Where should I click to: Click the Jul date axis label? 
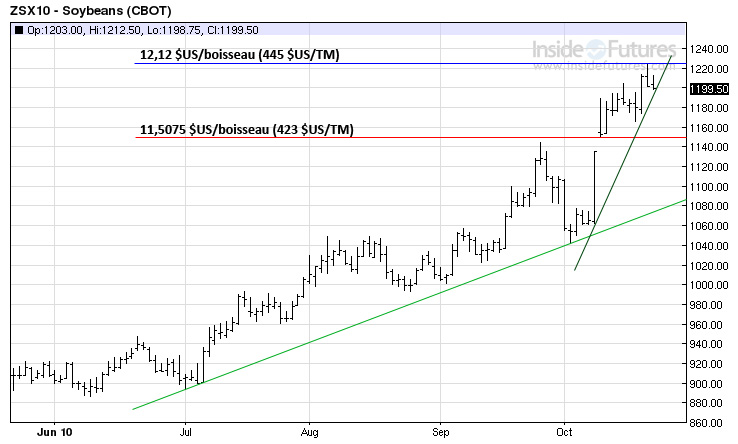(x=186, y=434)
